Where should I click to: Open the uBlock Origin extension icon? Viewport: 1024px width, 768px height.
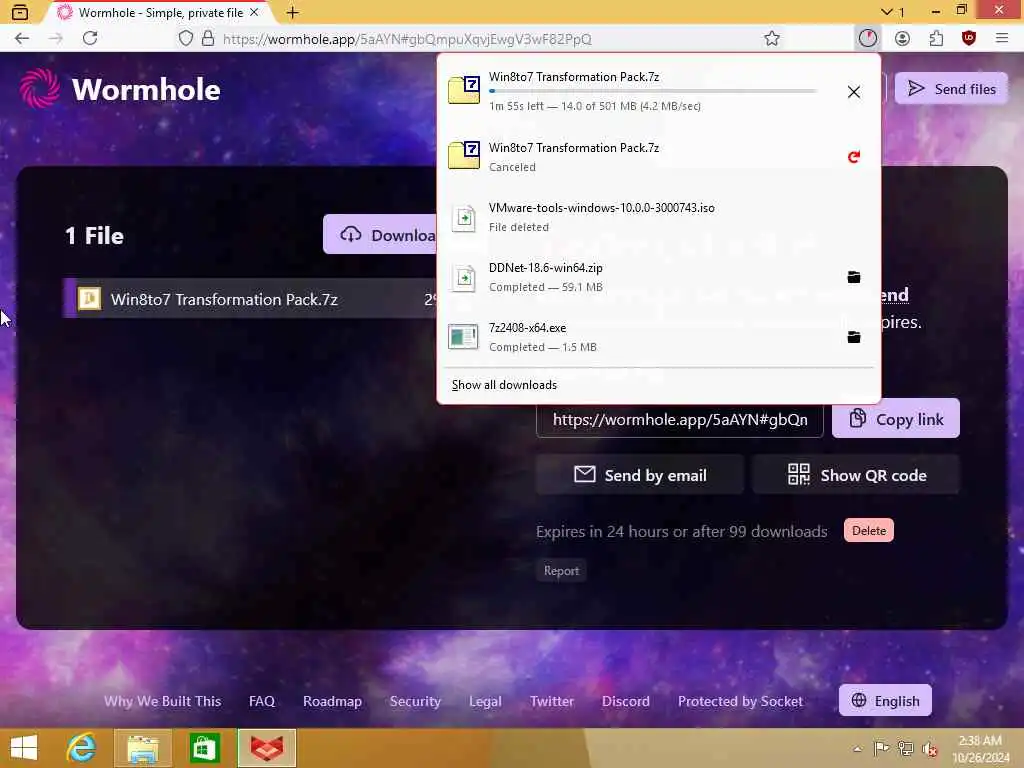pos(968,39)
